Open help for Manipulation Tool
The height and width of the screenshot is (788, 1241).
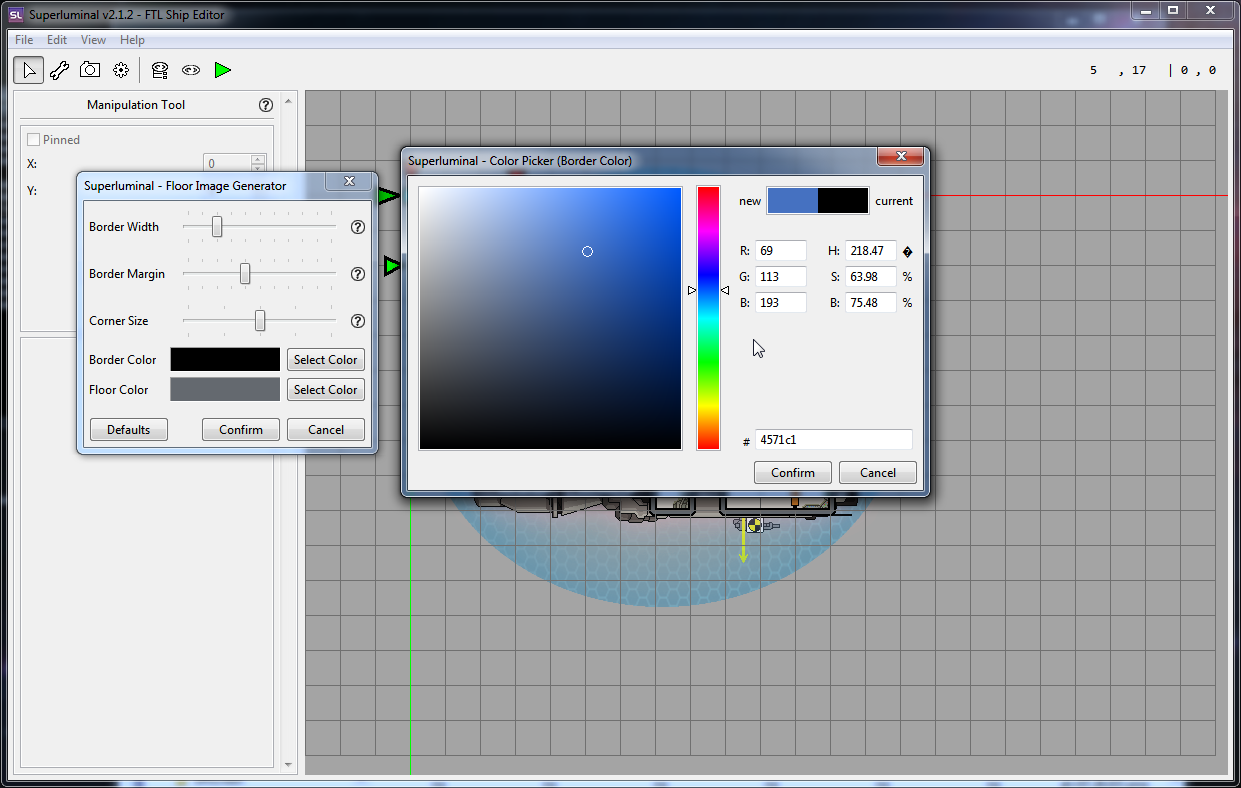265,105
